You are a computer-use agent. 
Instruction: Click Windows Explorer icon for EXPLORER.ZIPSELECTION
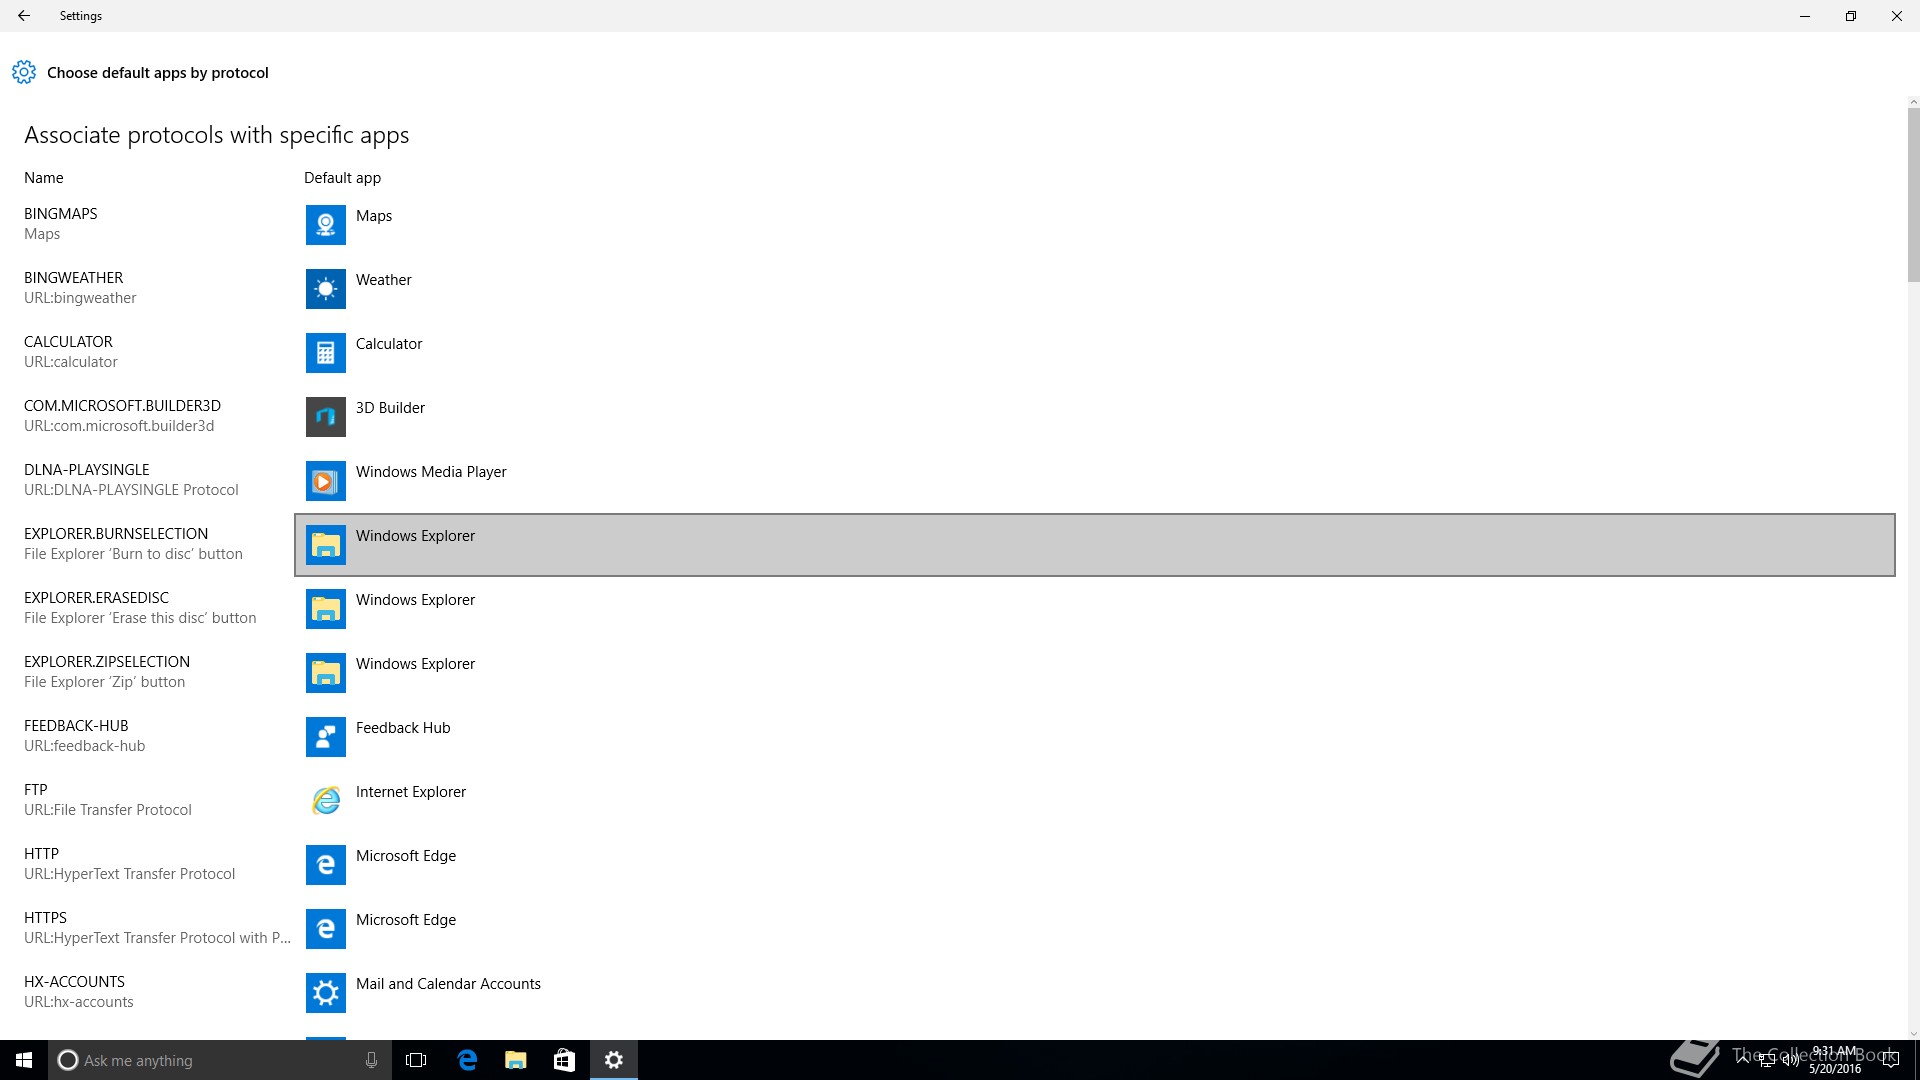(326, 673)
